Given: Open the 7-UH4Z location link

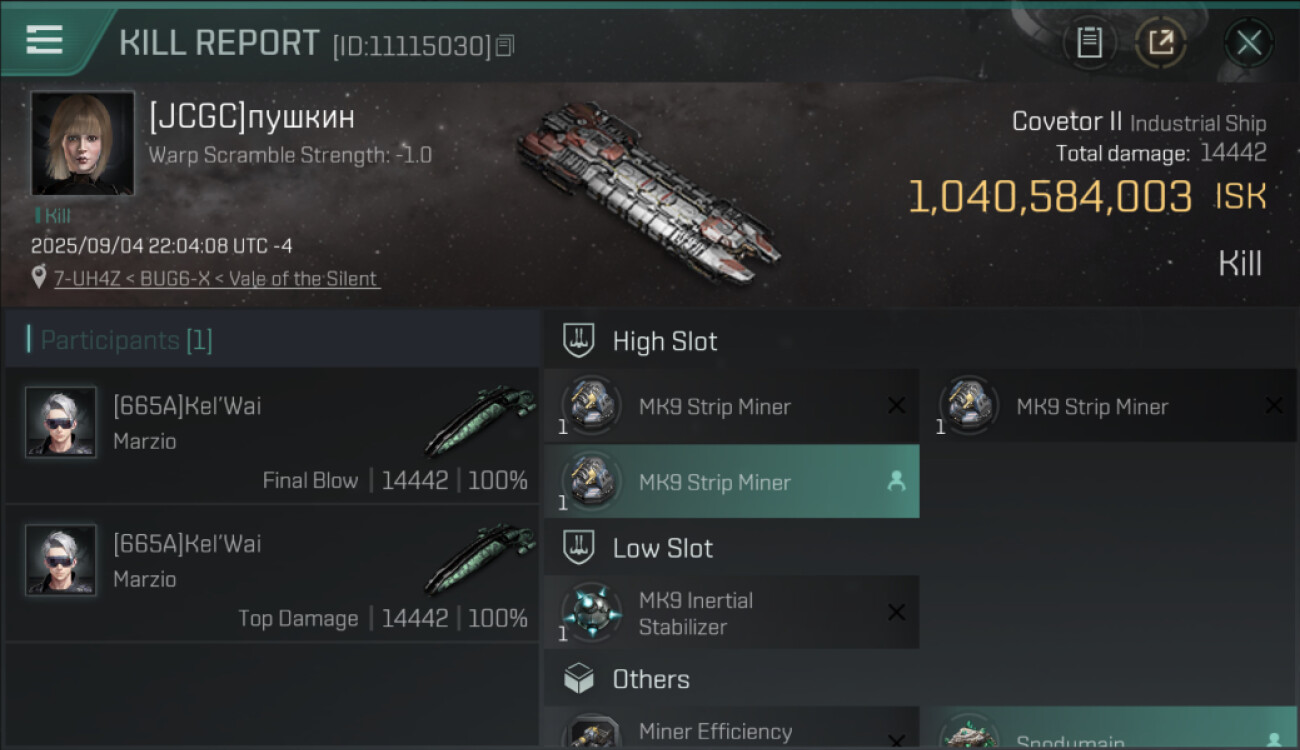Looking at the screenshot, I should [216, 279].
